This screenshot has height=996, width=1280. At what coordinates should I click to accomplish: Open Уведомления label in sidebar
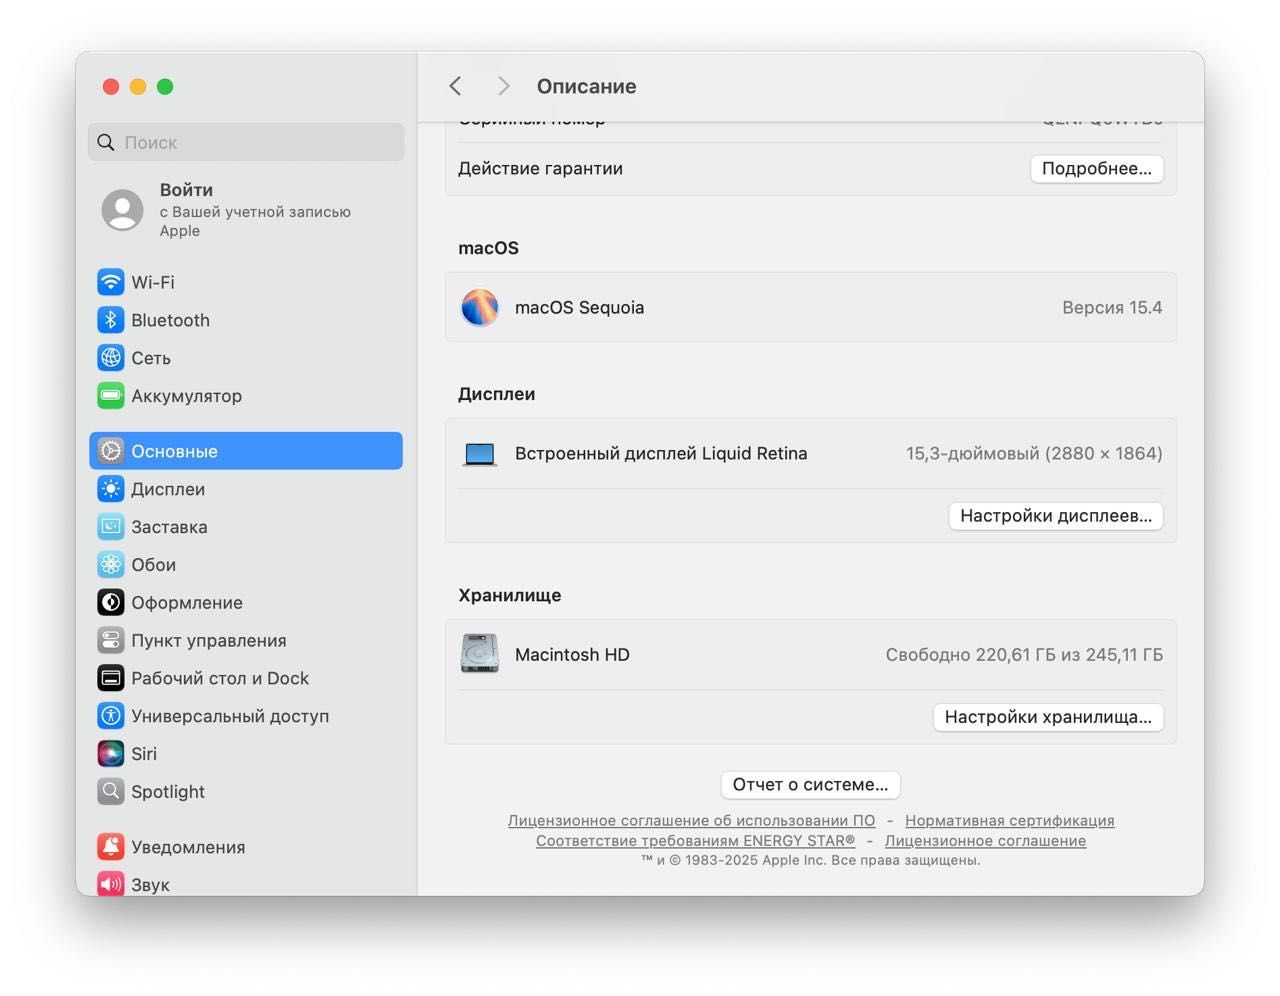tap(188, 847)
